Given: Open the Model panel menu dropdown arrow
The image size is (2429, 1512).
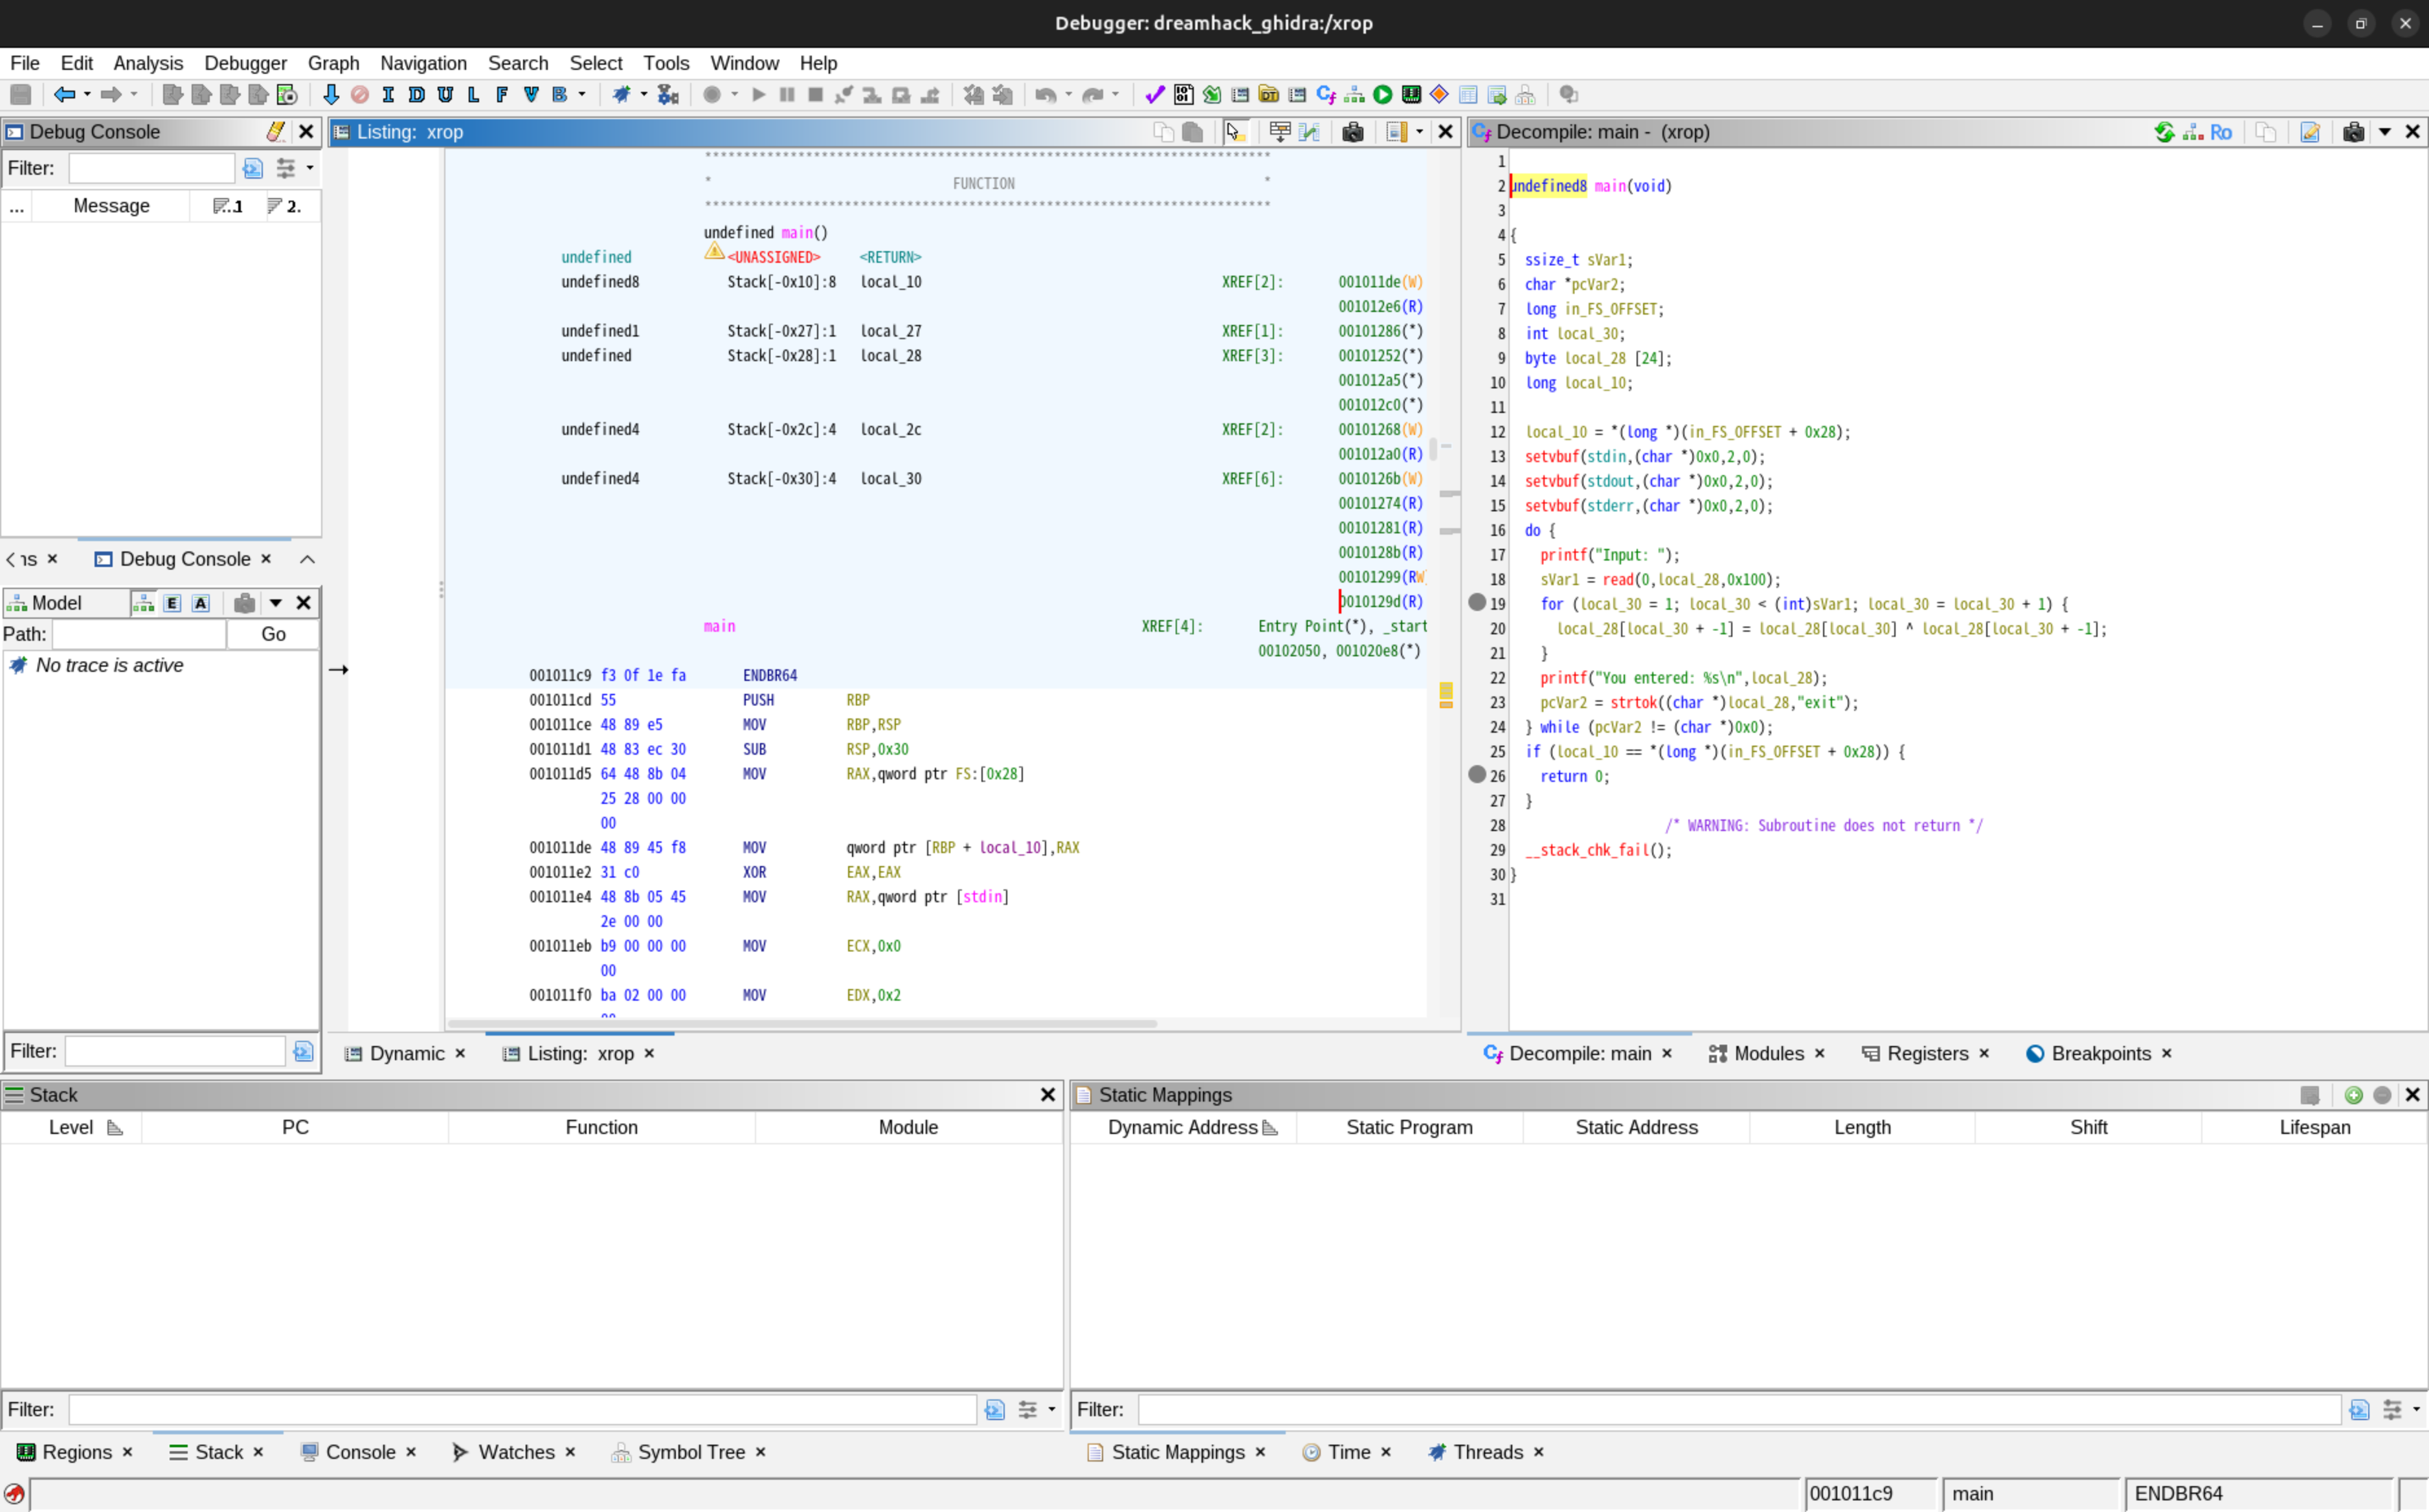Looking at the screenshot, I should click(x=275, y=603).
